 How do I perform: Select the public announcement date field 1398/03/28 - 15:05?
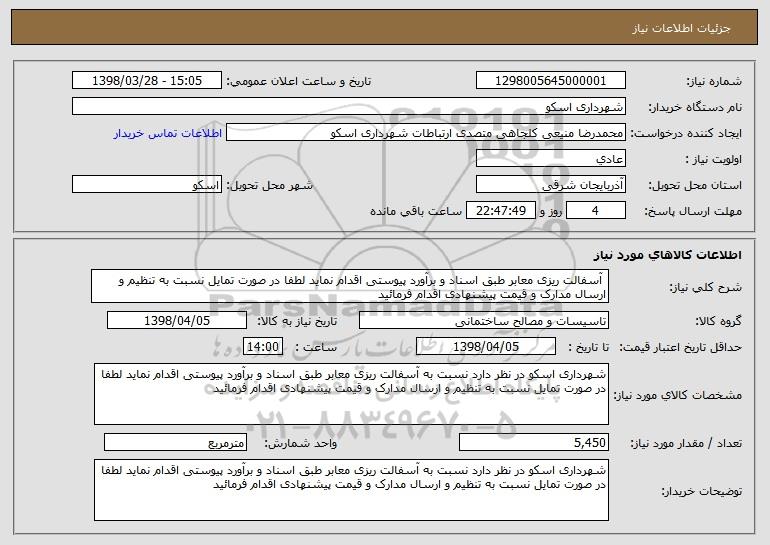(147, 81)
